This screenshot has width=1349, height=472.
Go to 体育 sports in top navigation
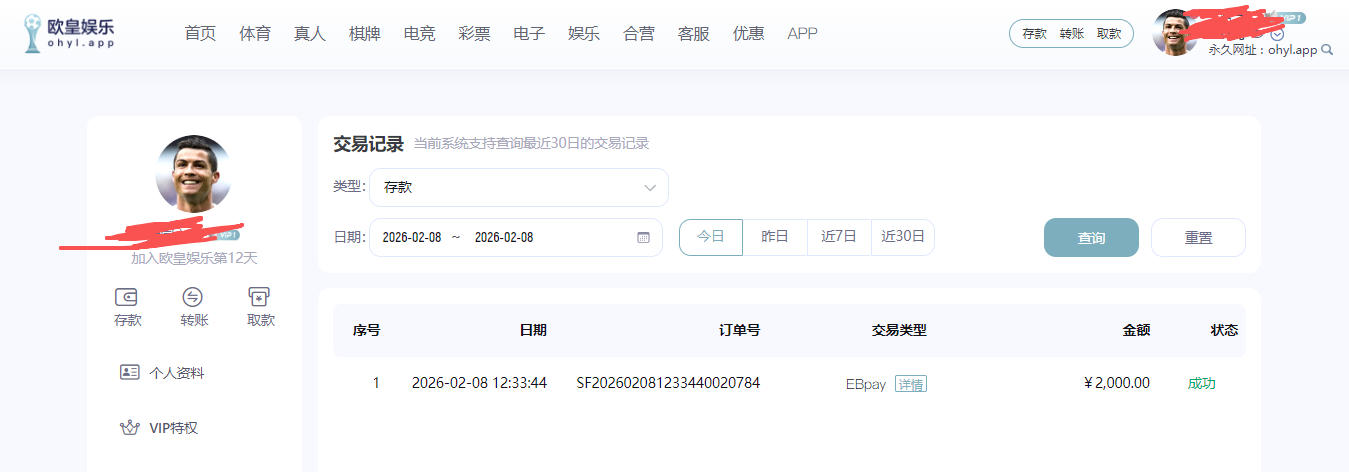tap(255, 33)
